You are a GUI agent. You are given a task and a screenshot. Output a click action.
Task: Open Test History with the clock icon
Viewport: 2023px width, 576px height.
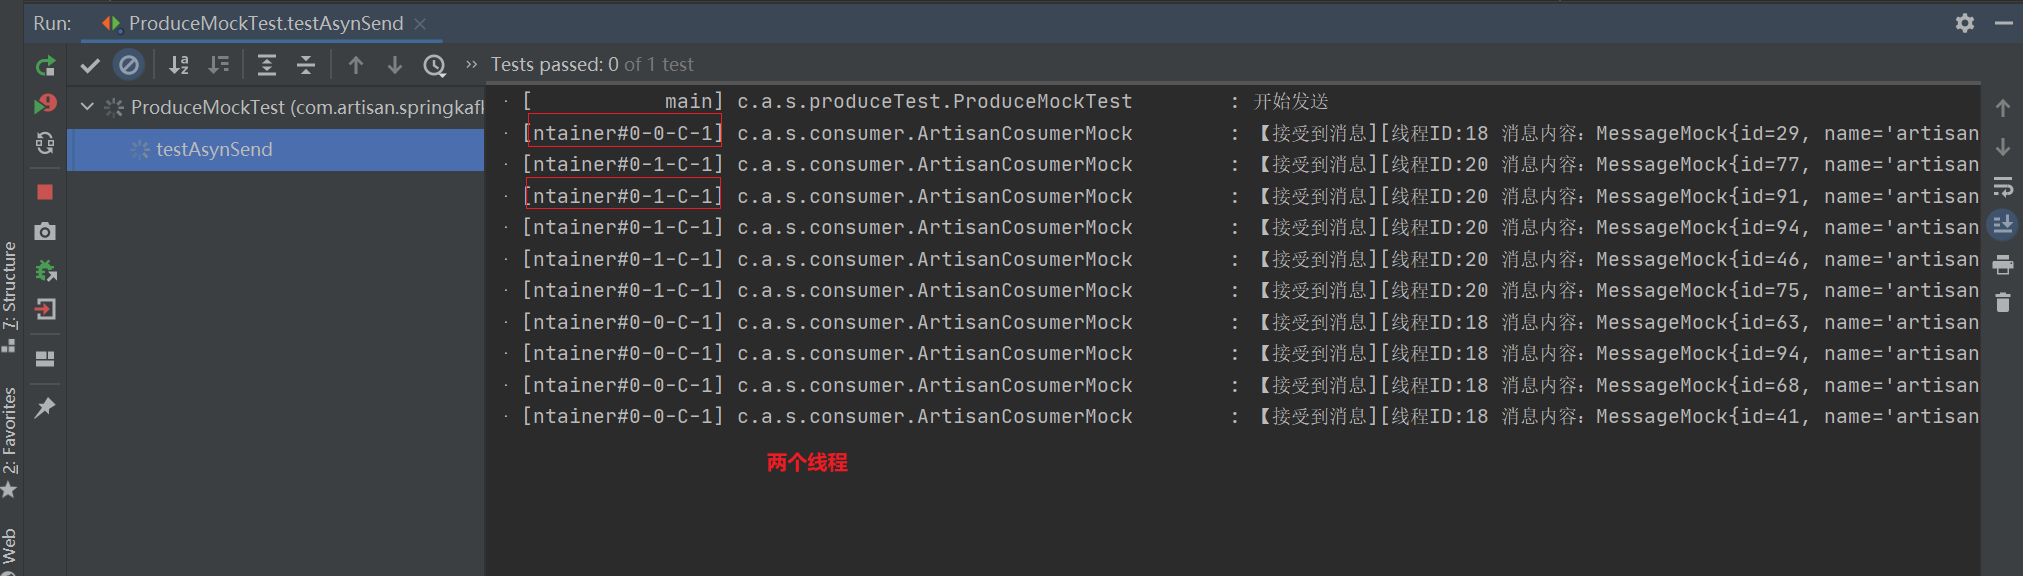click(434, 66)
